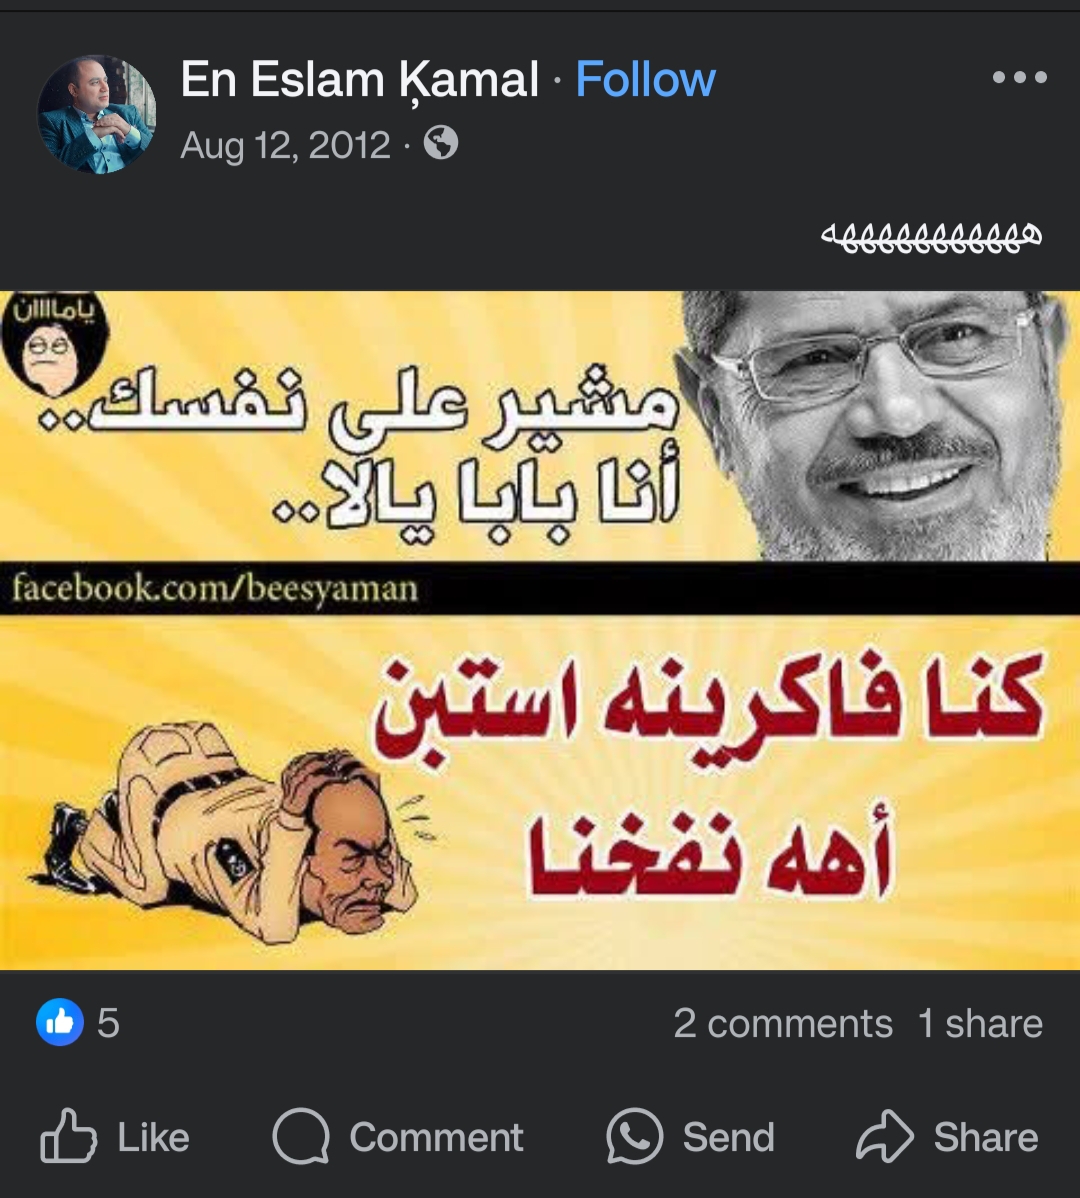This screenshot has height=1198, width=1080.
Task: Click the Arabic laughing caption above the image
Action: coord(931,236)
